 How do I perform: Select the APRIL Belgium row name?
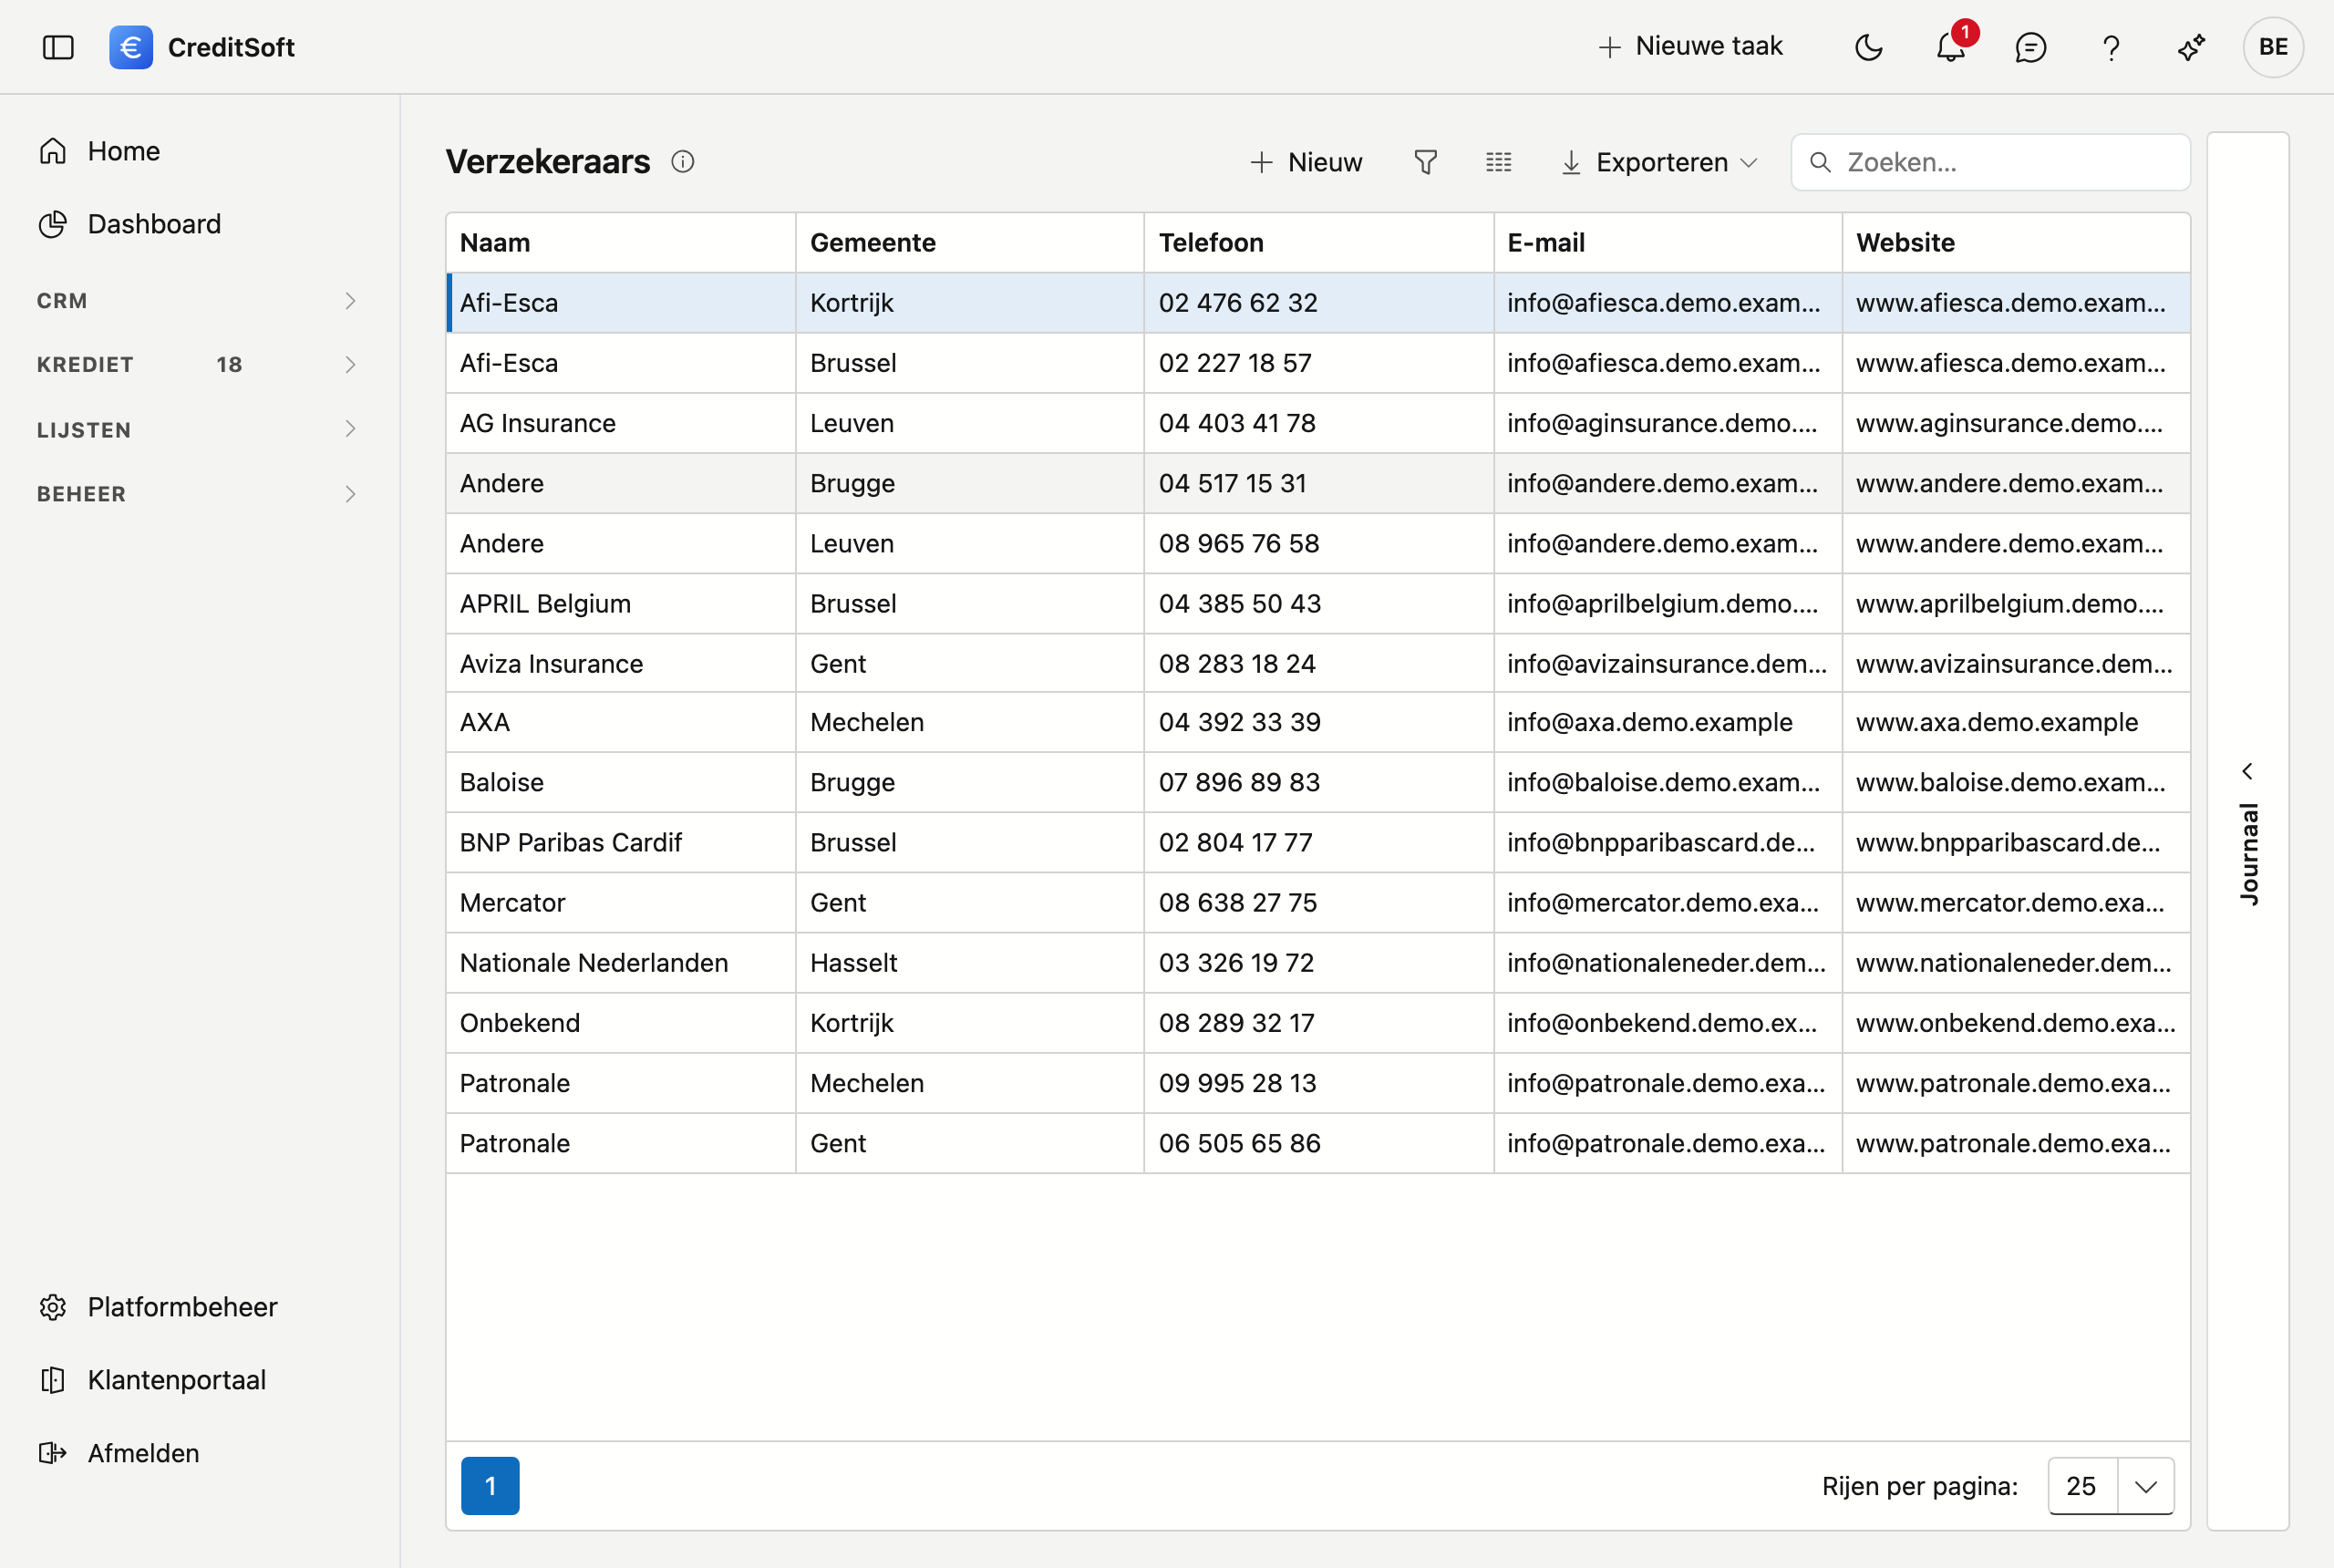545,603
